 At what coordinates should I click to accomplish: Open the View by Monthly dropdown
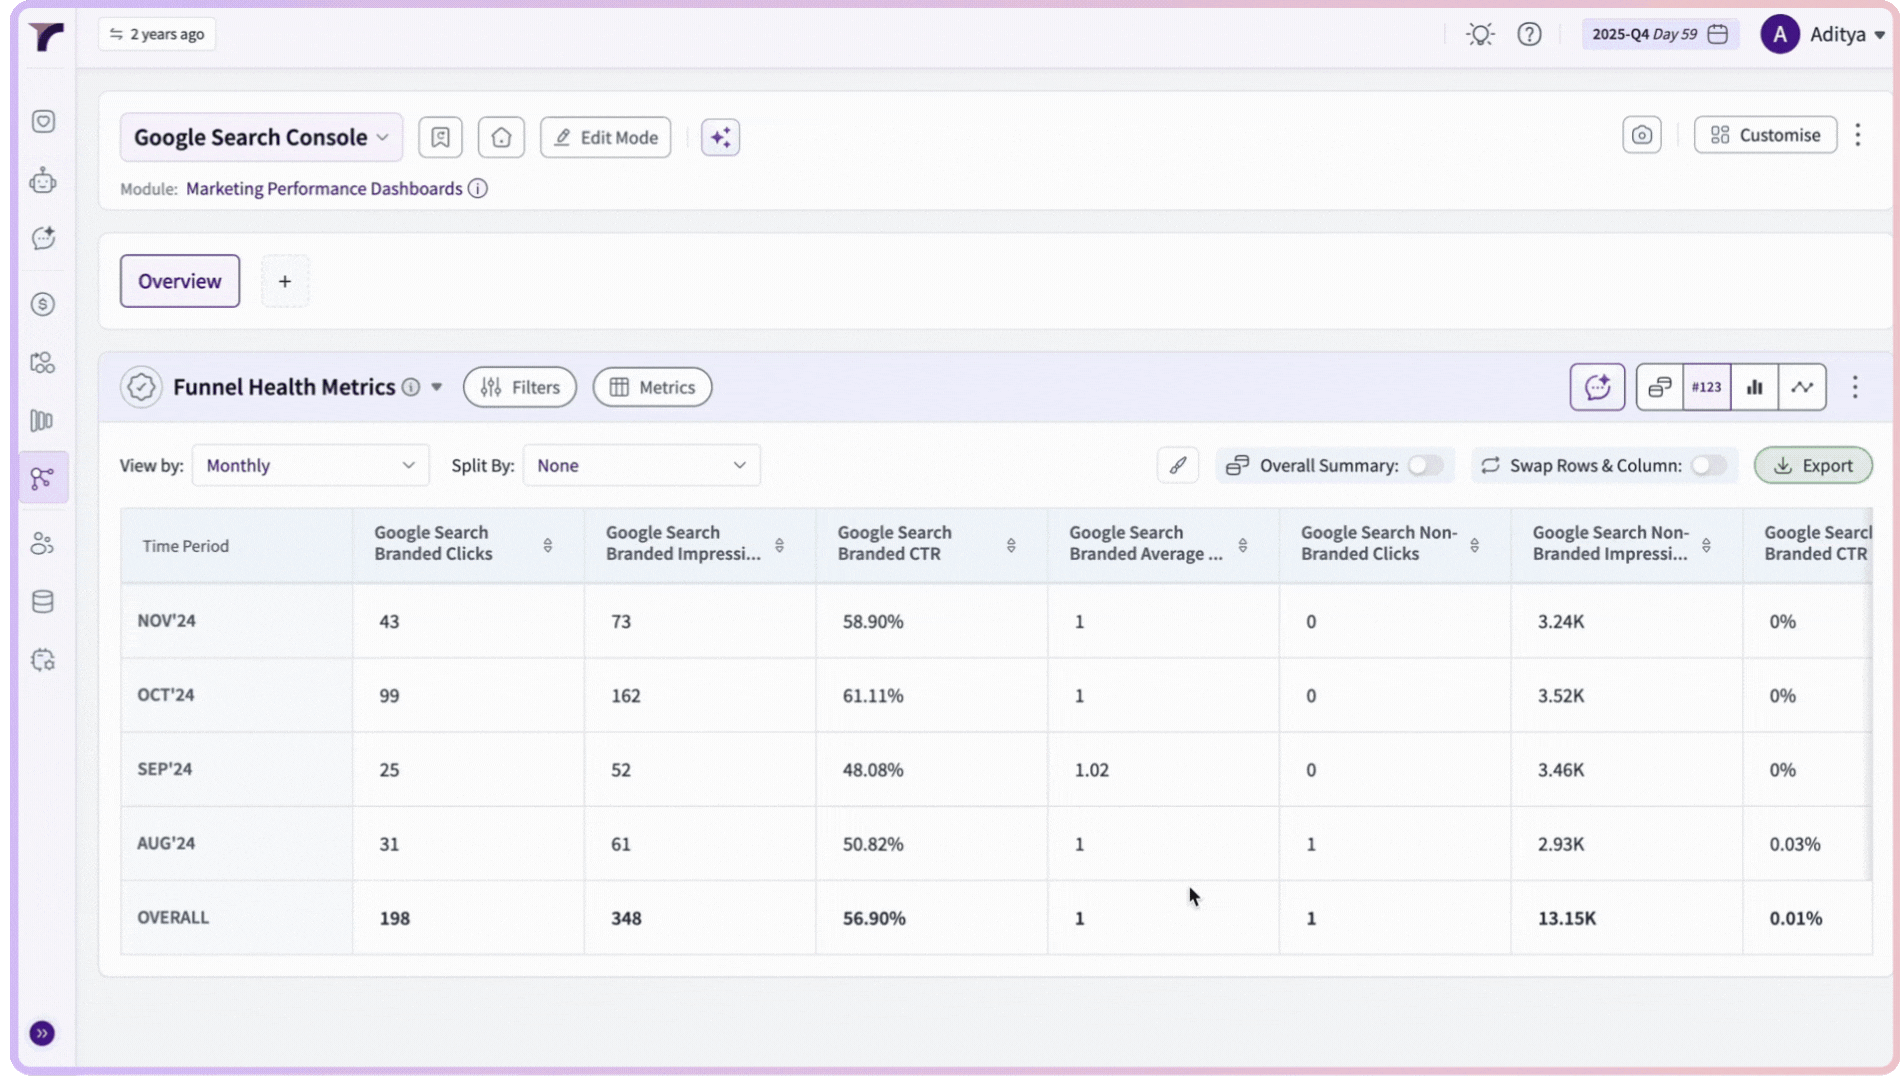310,465
